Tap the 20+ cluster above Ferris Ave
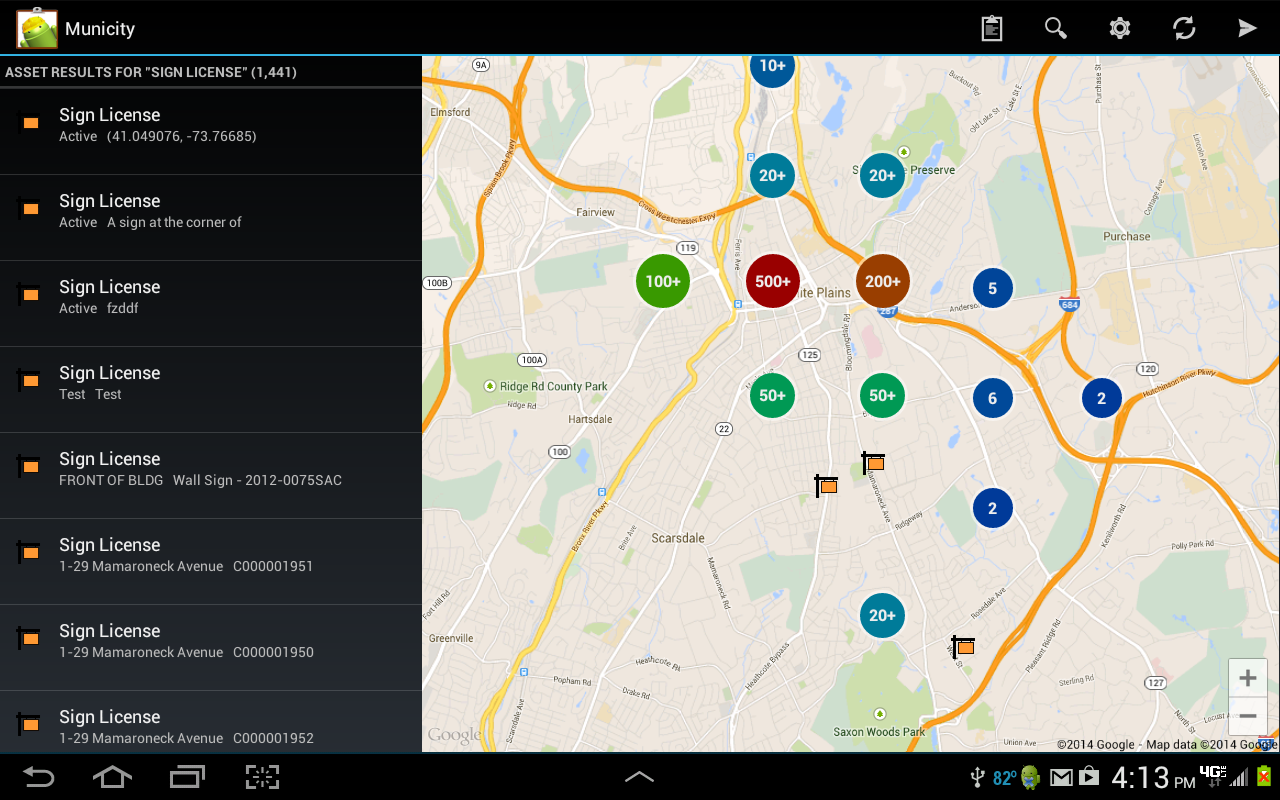This screenshot has width=1280, height=800. [x=772, y=175]
